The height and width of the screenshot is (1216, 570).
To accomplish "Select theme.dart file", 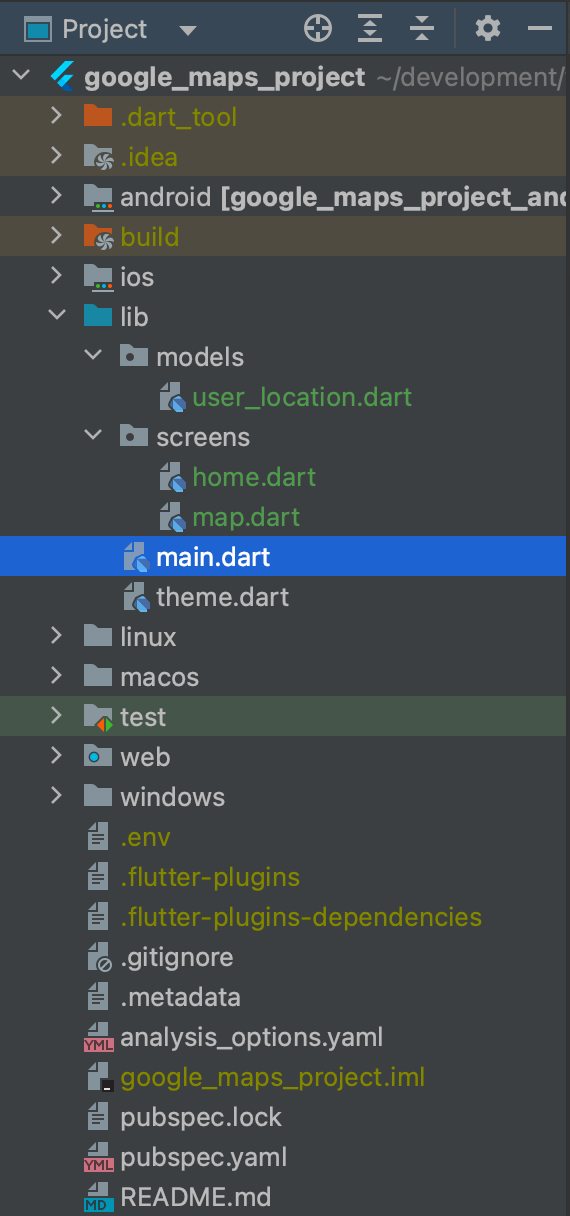I will tap(222, 597).
